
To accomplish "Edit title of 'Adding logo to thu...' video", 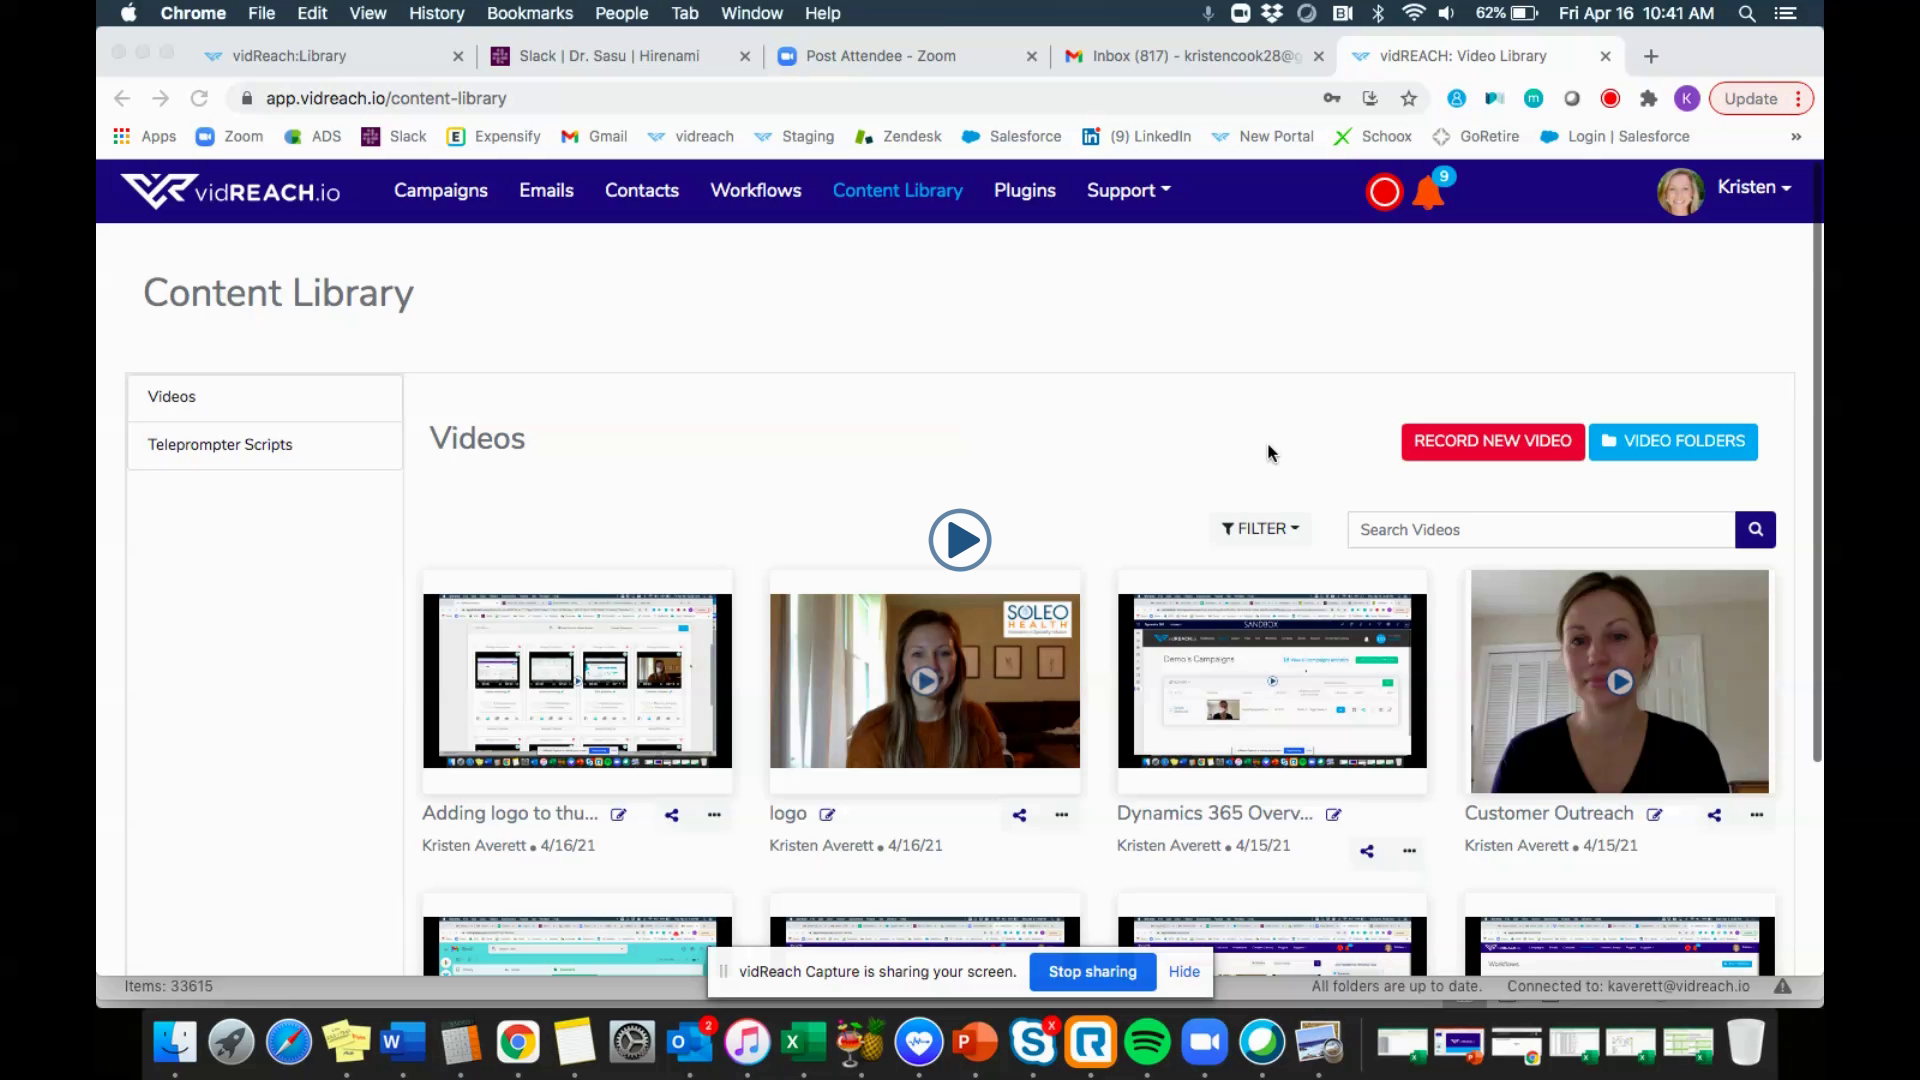I will tap(619, 815).
